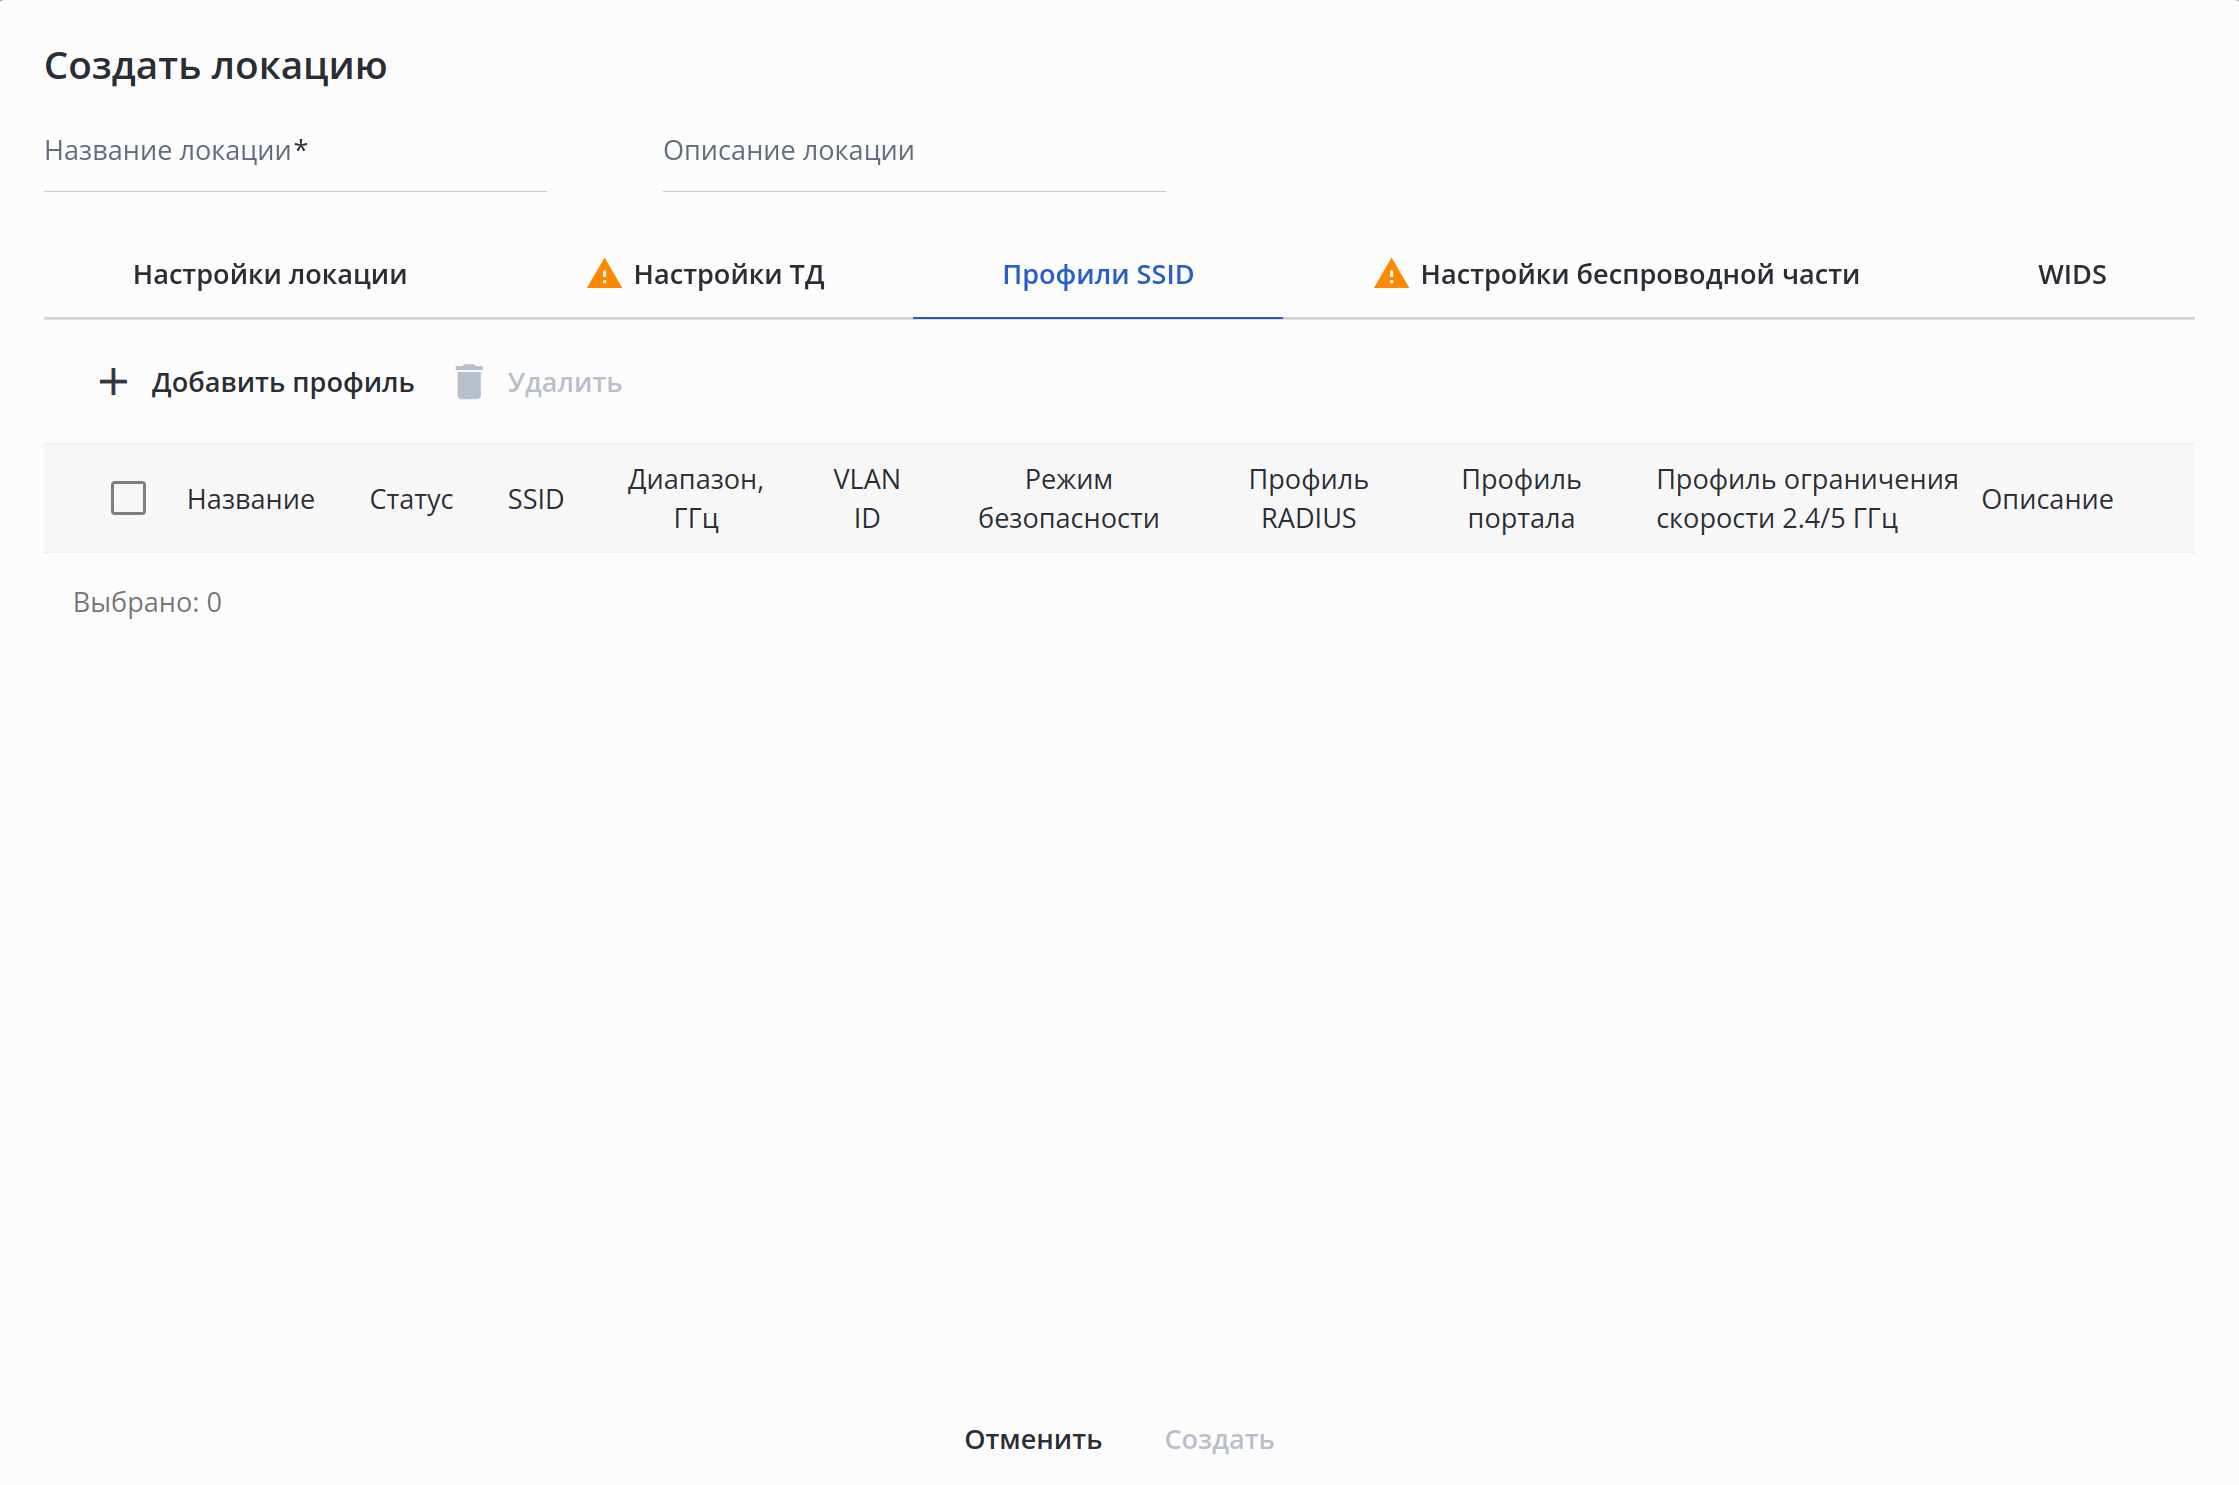Click the Удалить button

point(564,383)
